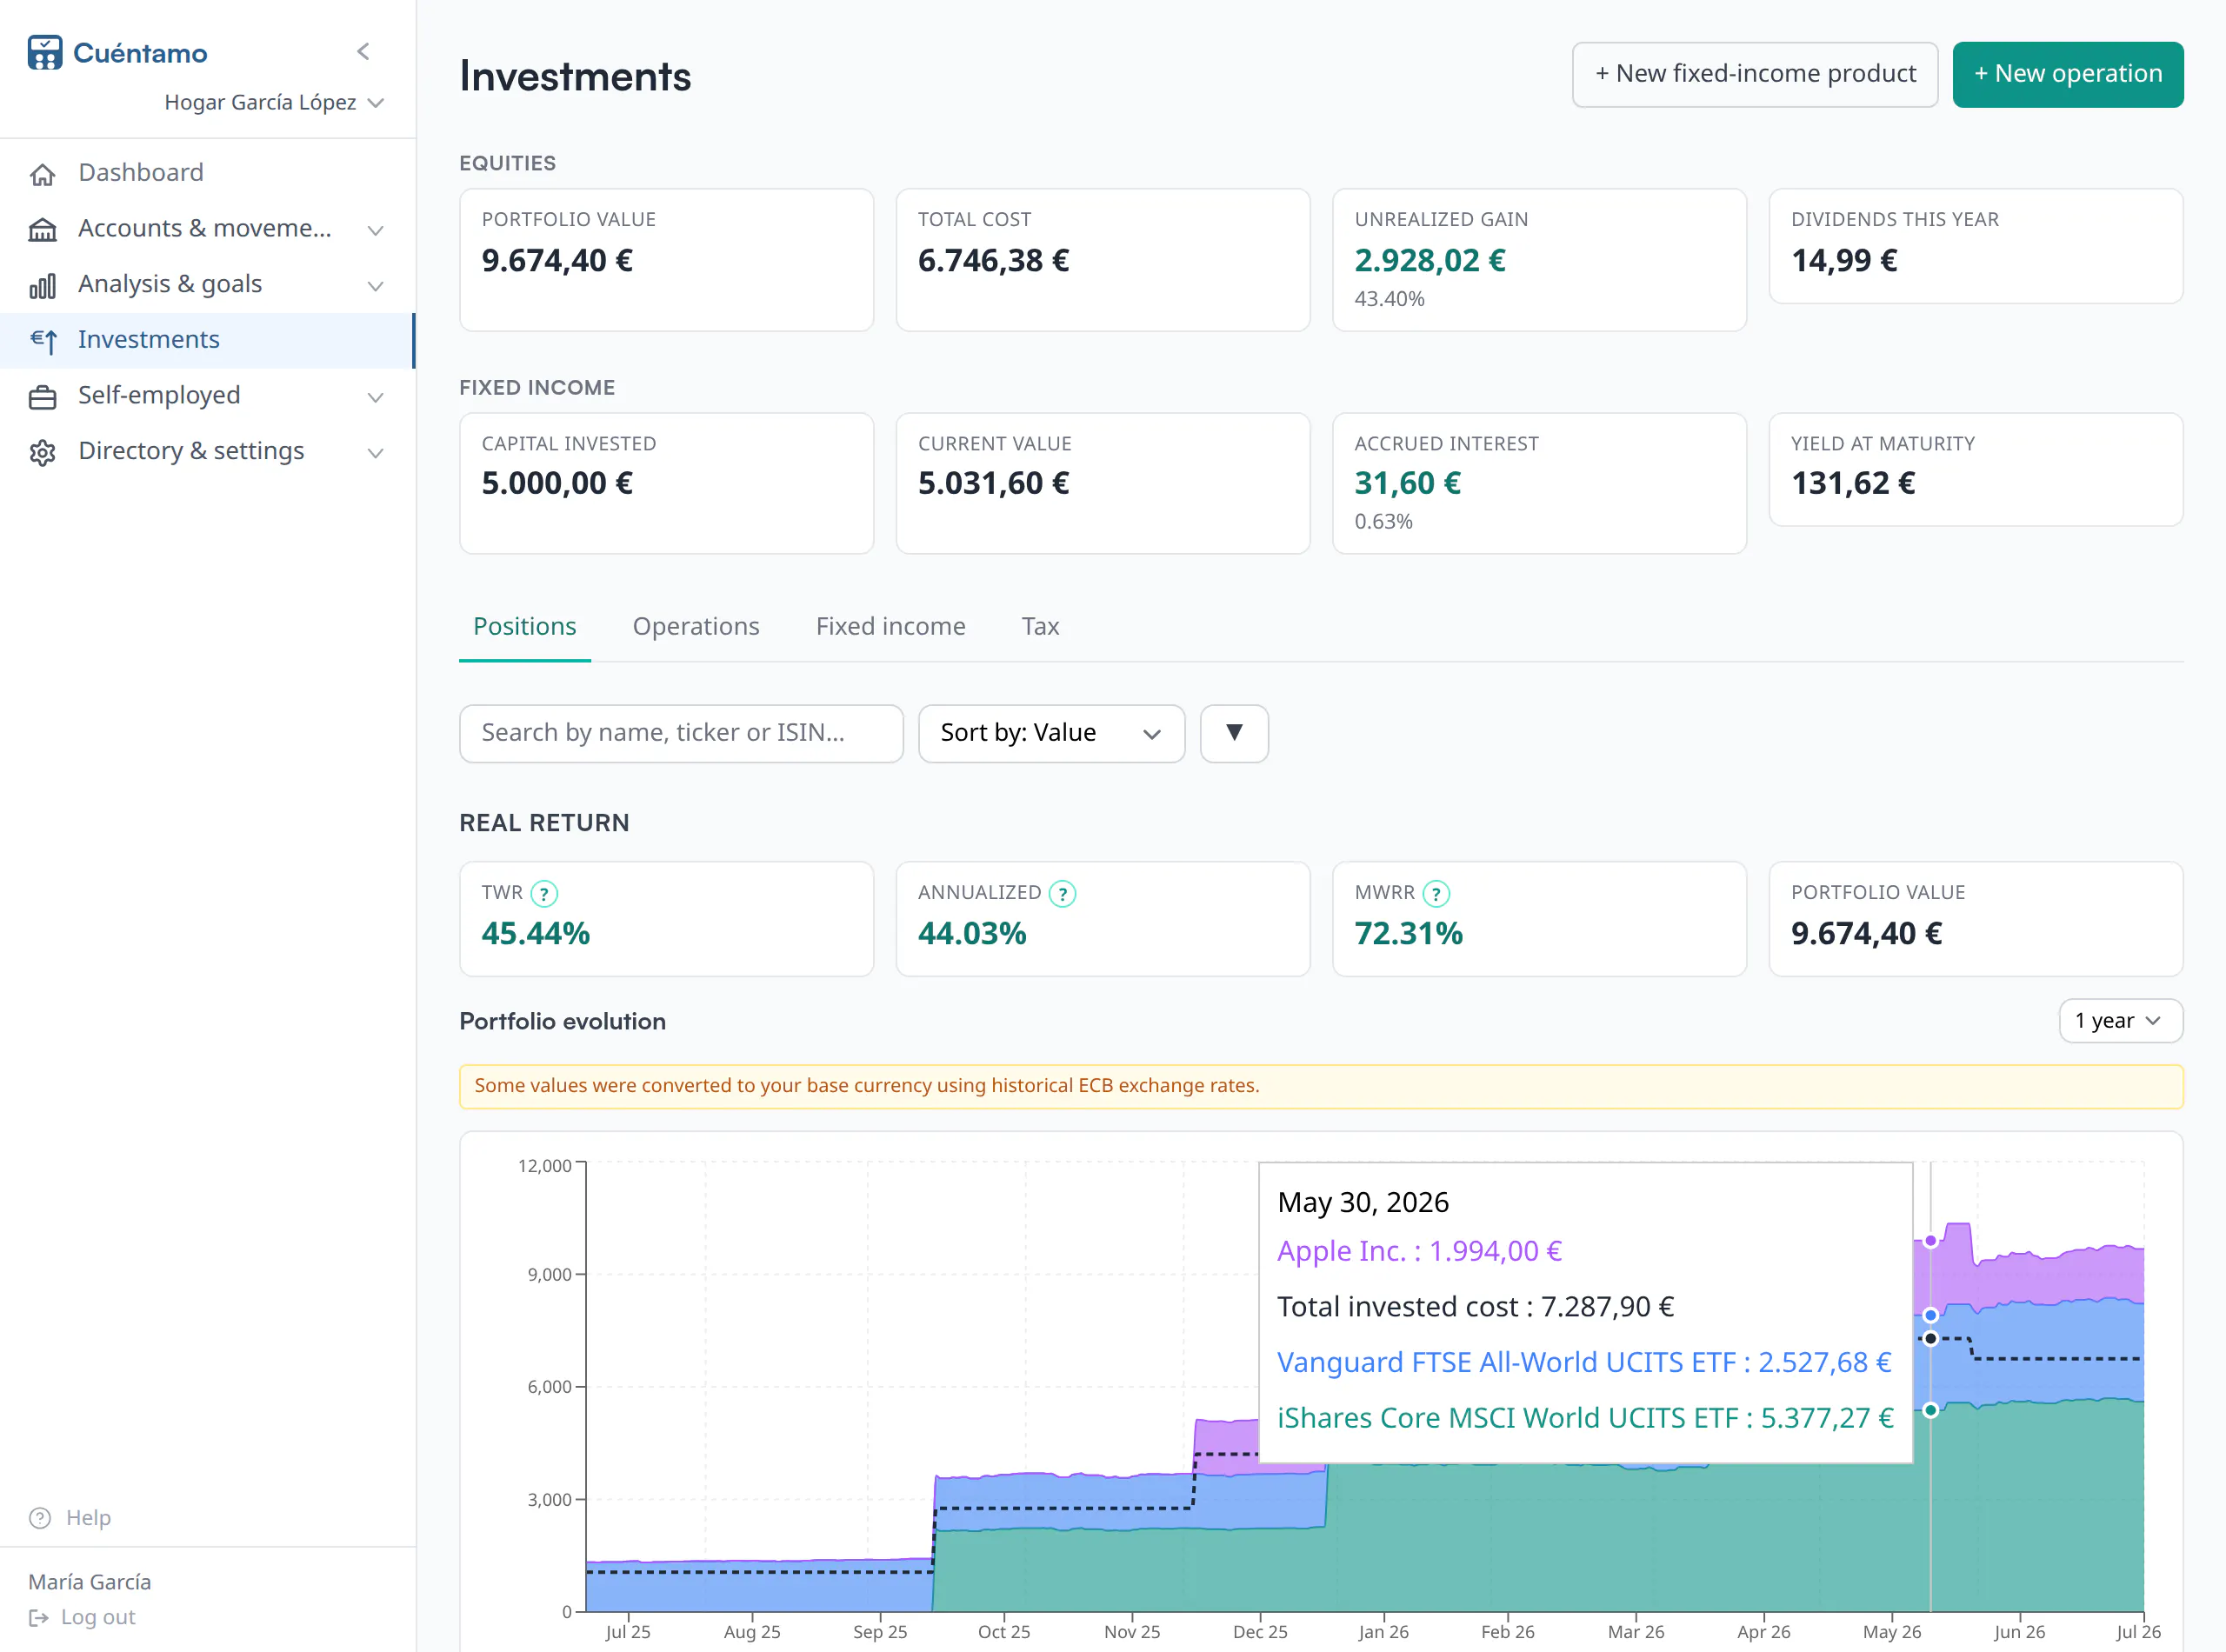
Task: Click the MWRR help question-mark icon
Action: (1436, 893)
